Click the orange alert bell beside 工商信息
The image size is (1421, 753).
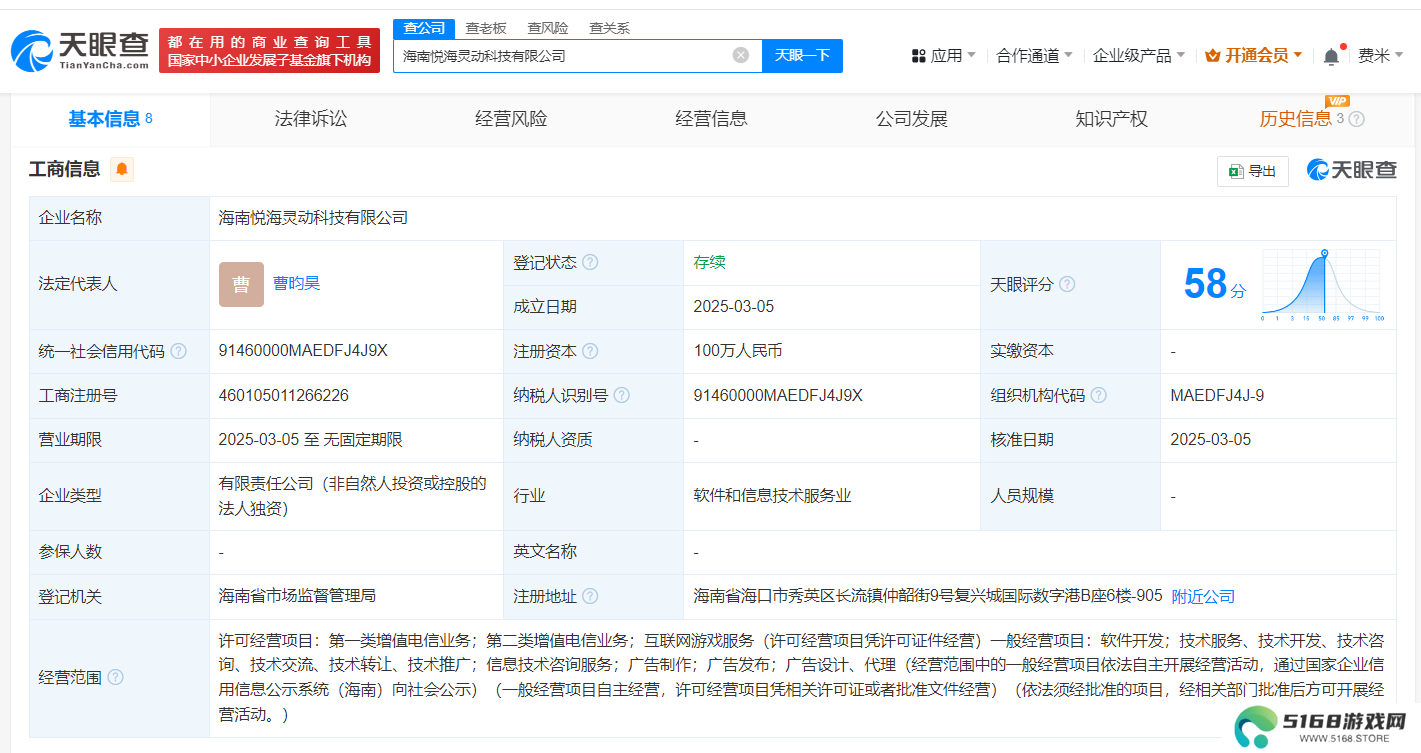tap(122, 169)
